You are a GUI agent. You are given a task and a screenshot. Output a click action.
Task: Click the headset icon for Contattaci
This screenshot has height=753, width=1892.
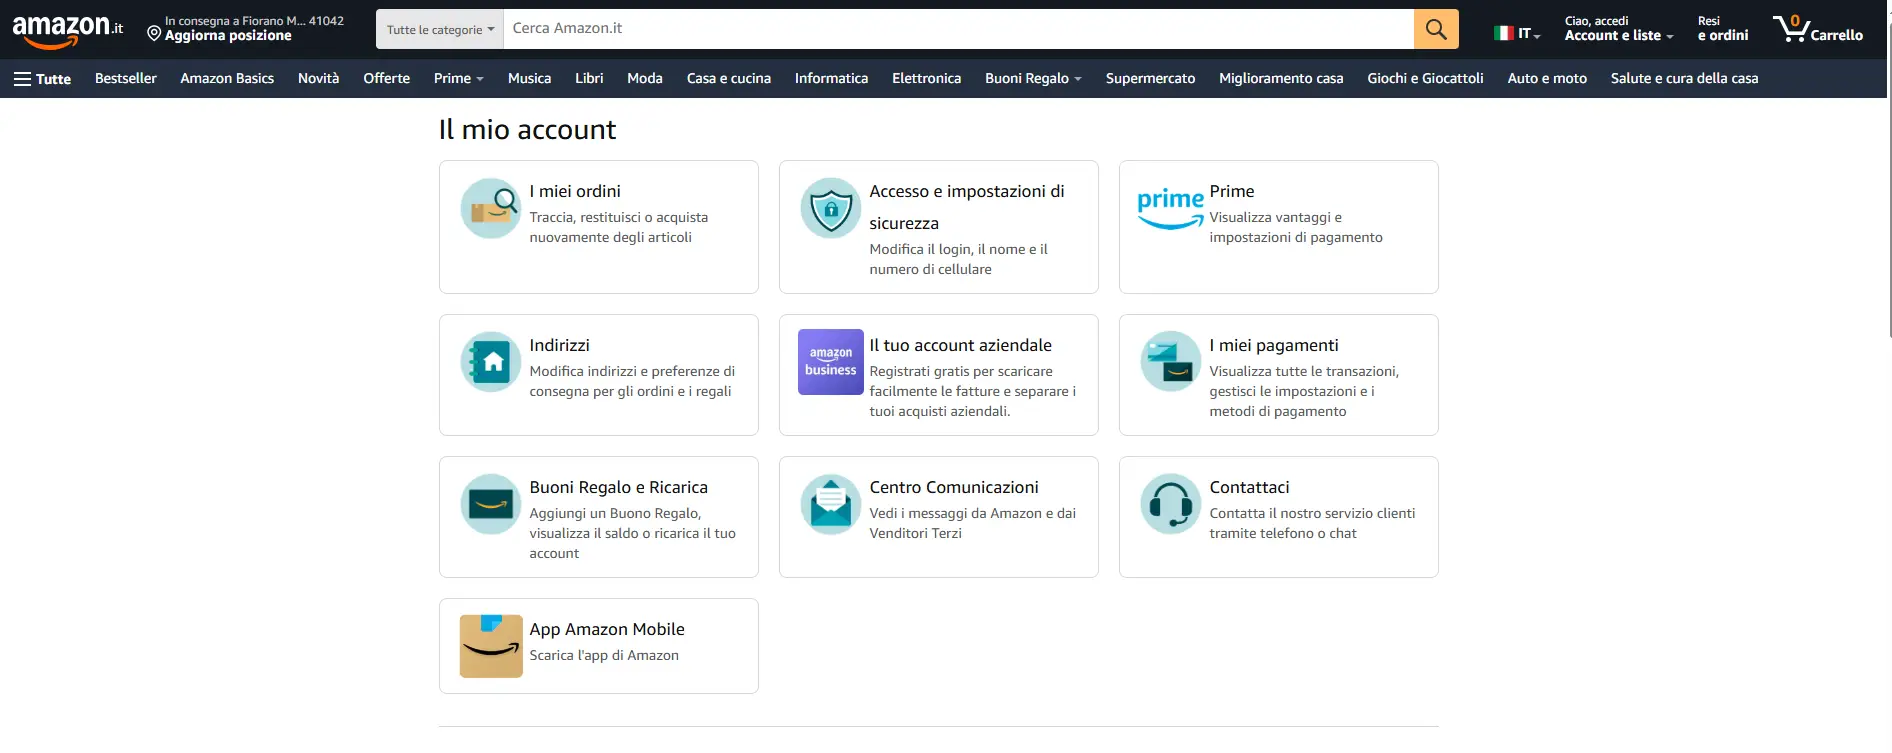1170,504
